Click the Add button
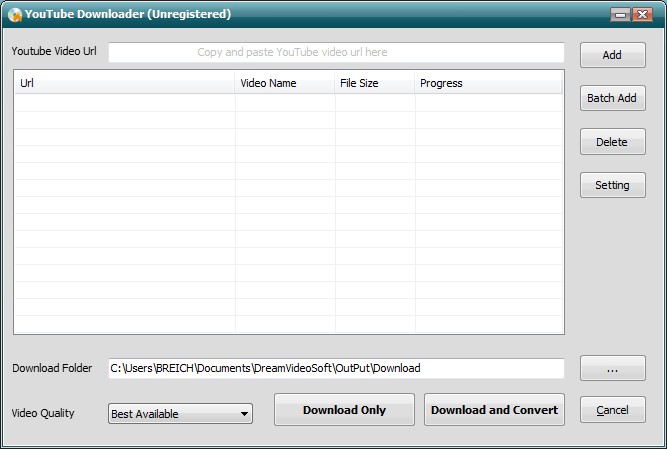 click(x=613, y=55)
